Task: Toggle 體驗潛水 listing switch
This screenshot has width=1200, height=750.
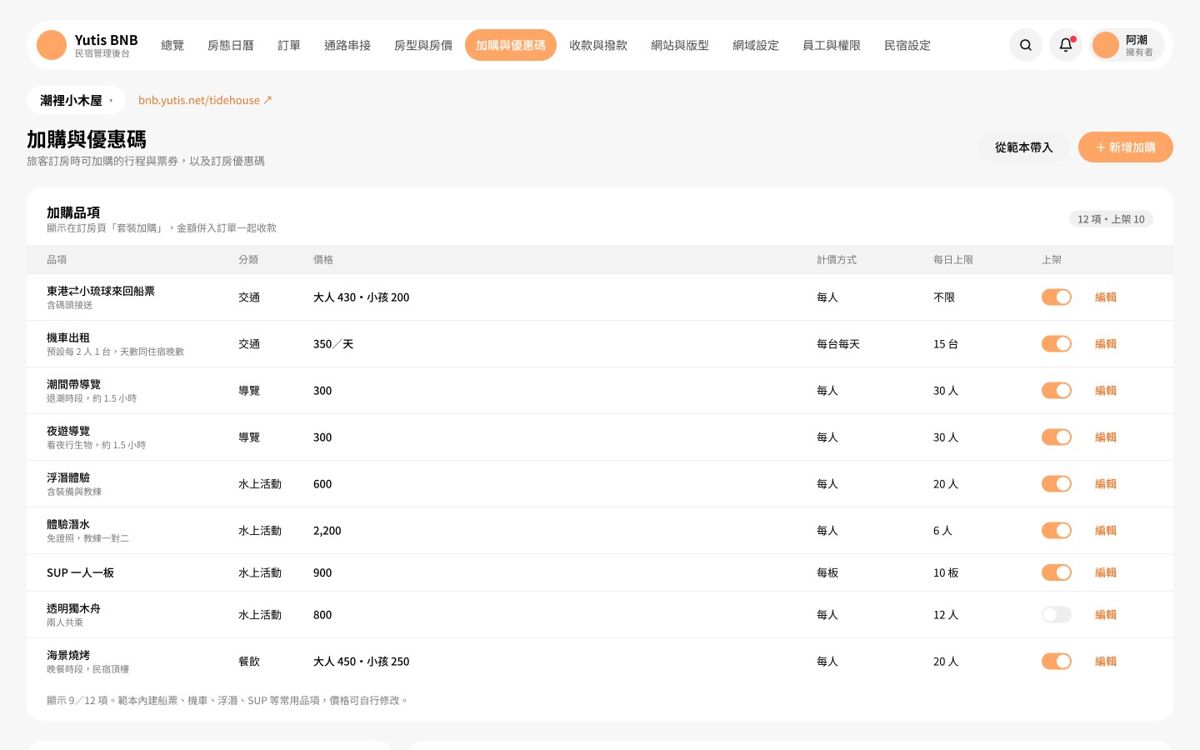Action: click(x=1056, y=530)
